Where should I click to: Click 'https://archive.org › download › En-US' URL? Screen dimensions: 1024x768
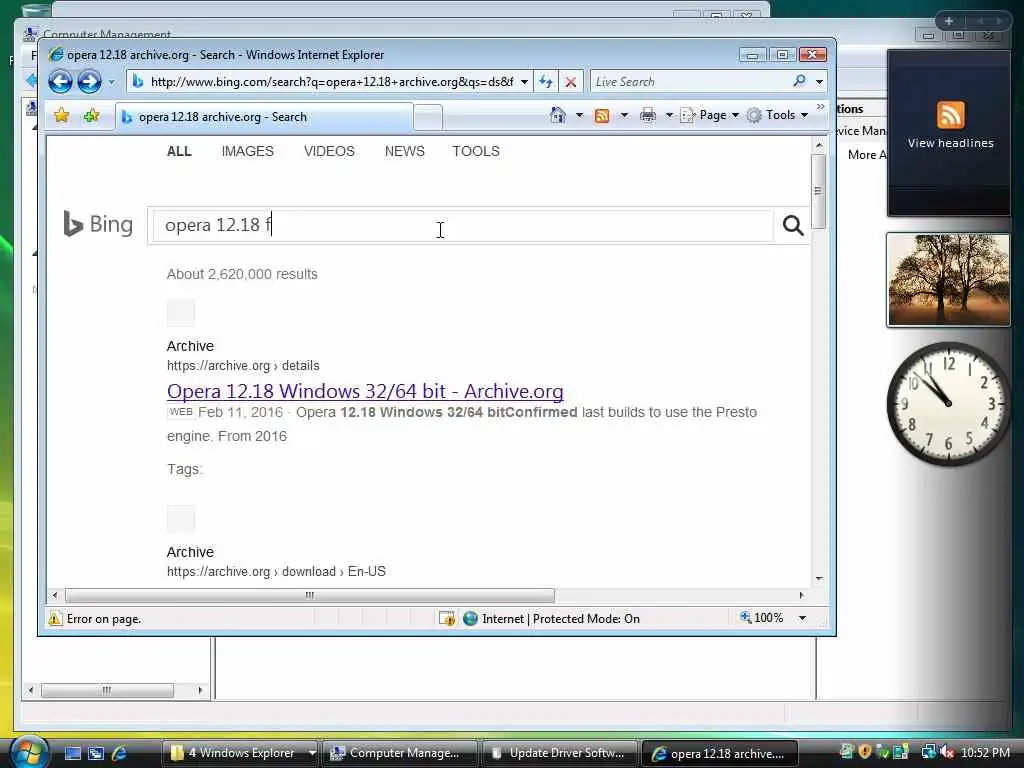[x=276, y=571]
